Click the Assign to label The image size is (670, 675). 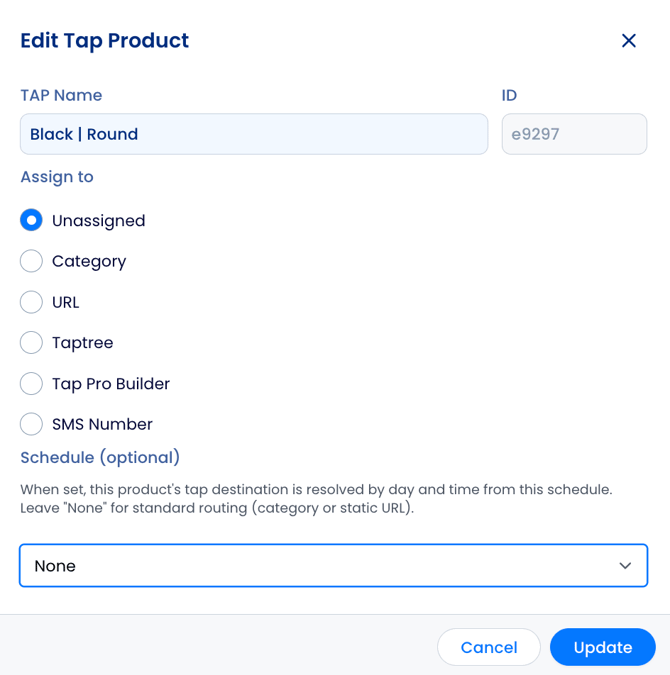(x=57, y=177)
